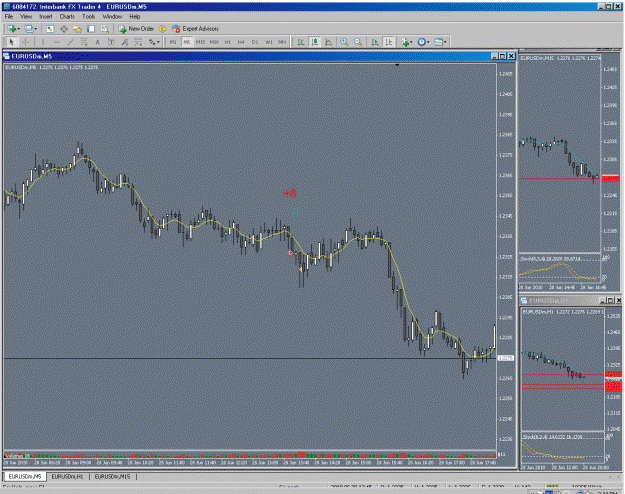Select the Candlesticks display icon

315,42
